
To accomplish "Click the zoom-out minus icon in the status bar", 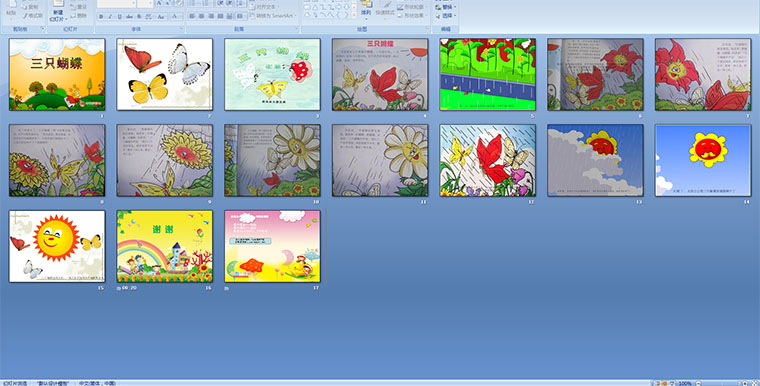I will click(x=698, y=384).
